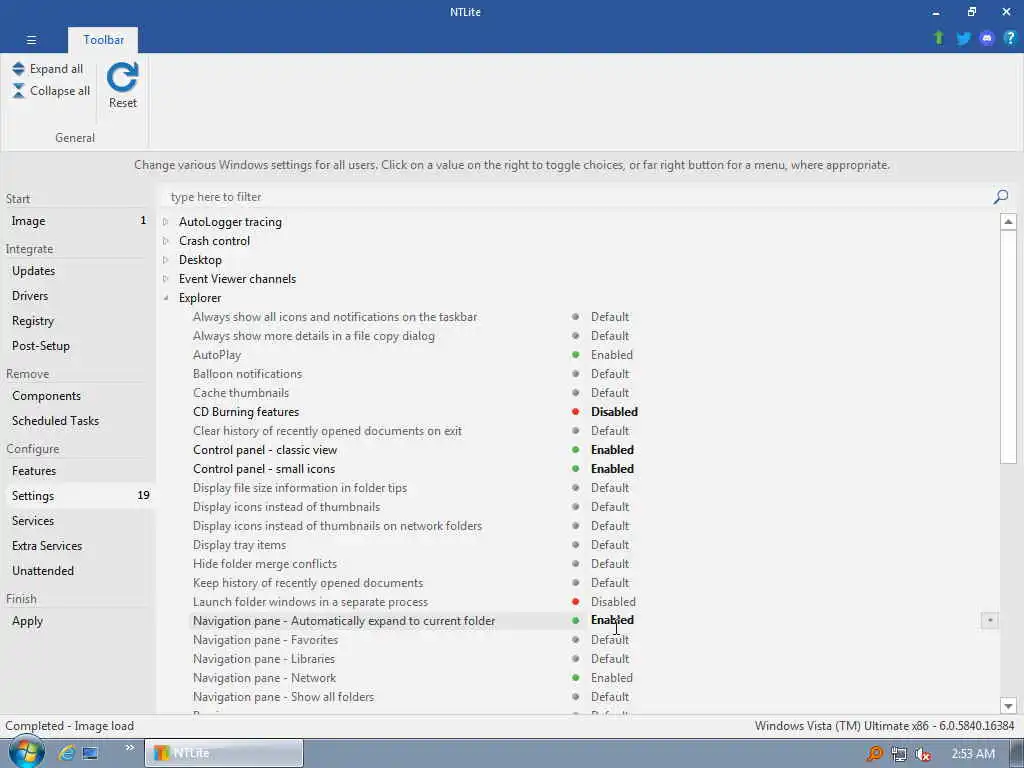Click the orange search tray icon
The height and width of the screenshot is (768, 1024).
[x=874, y=754]
